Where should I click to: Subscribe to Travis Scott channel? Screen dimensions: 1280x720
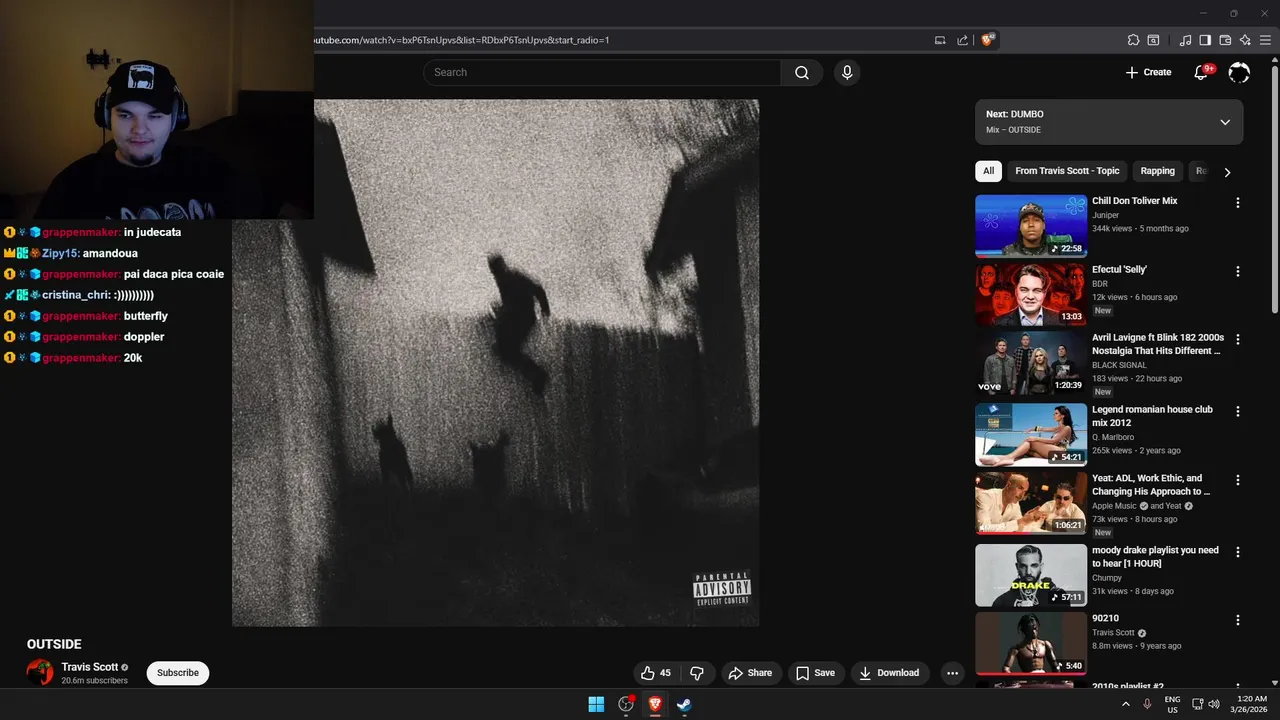(x=178, y=673)
